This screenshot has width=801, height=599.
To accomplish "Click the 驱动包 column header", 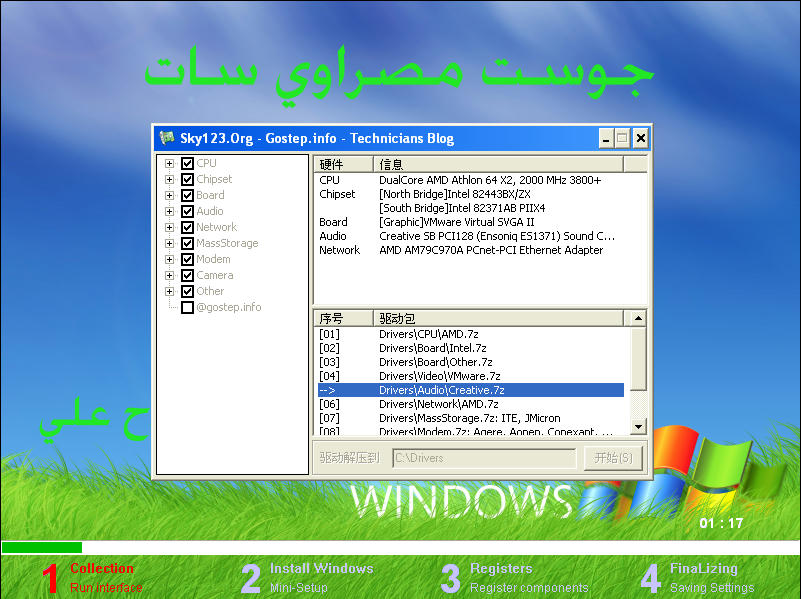I will pos(499,319).
